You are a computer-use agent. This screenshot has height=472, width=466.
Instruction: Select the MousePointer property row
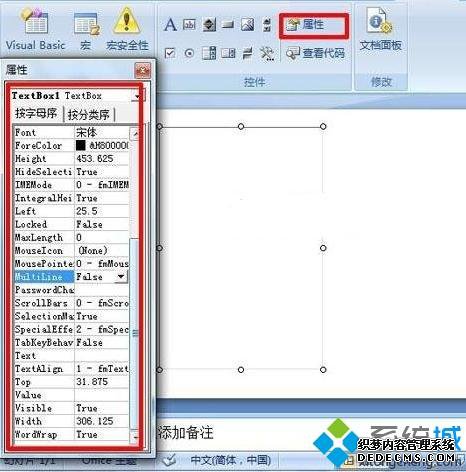click(71, 264)
